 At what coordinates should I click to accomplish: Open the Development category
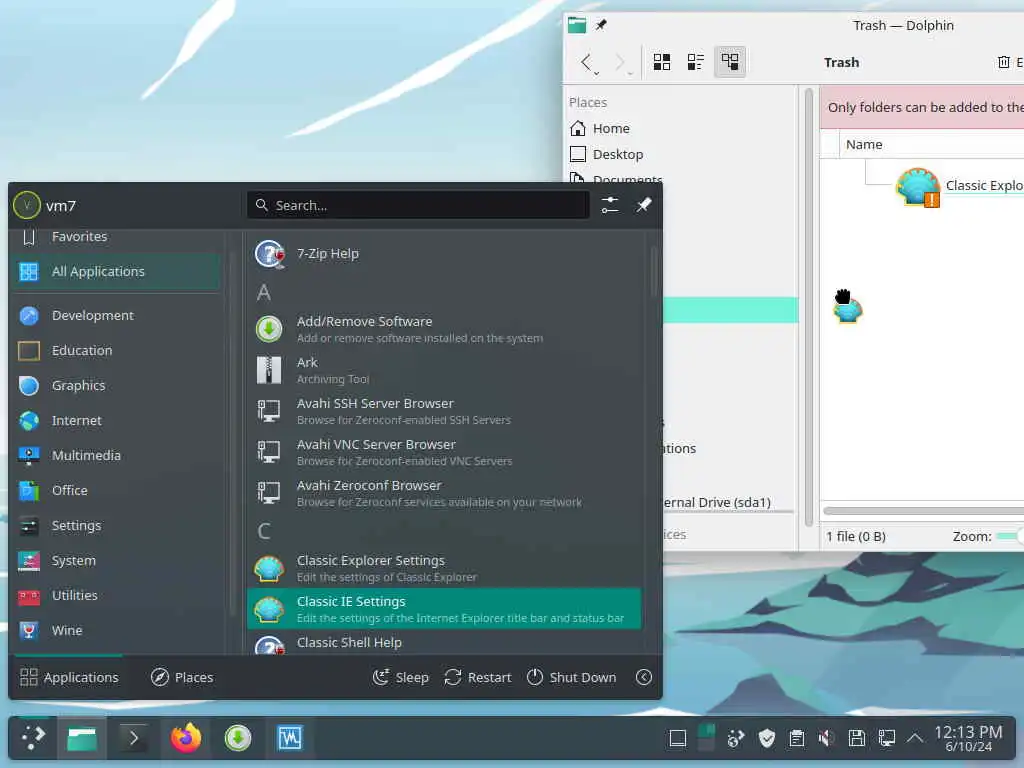(116, 315)
